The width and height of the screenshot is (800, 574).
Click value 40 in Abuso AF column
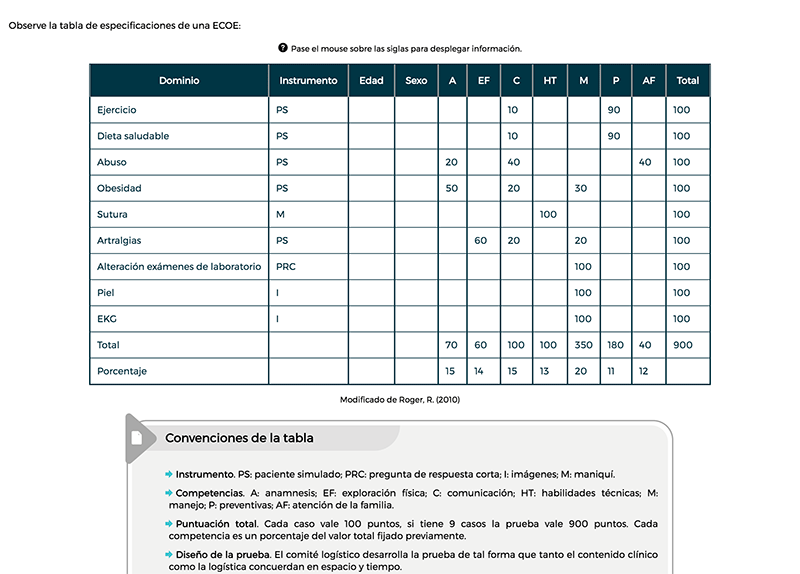click(645, 162)
